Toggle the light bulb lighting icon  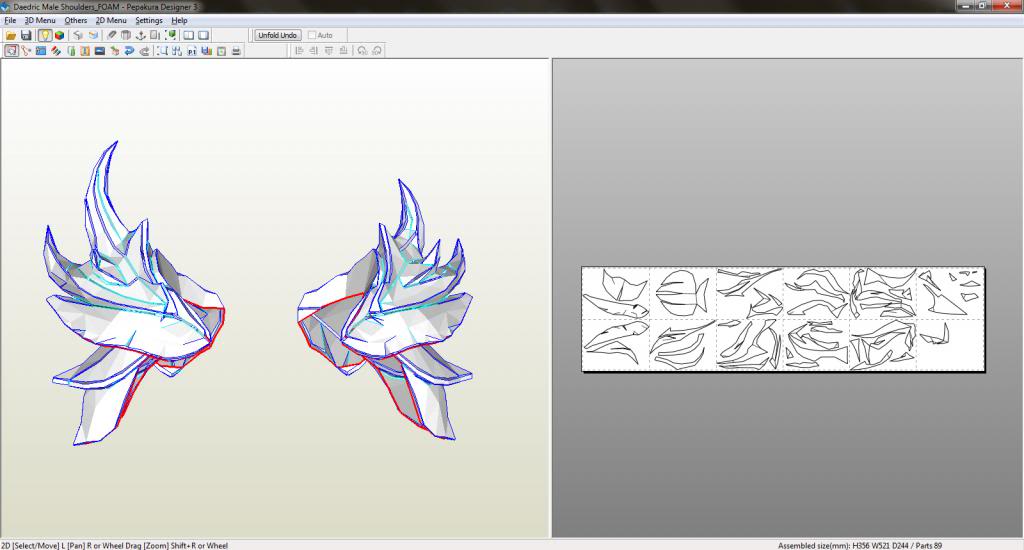pos(44,35)
